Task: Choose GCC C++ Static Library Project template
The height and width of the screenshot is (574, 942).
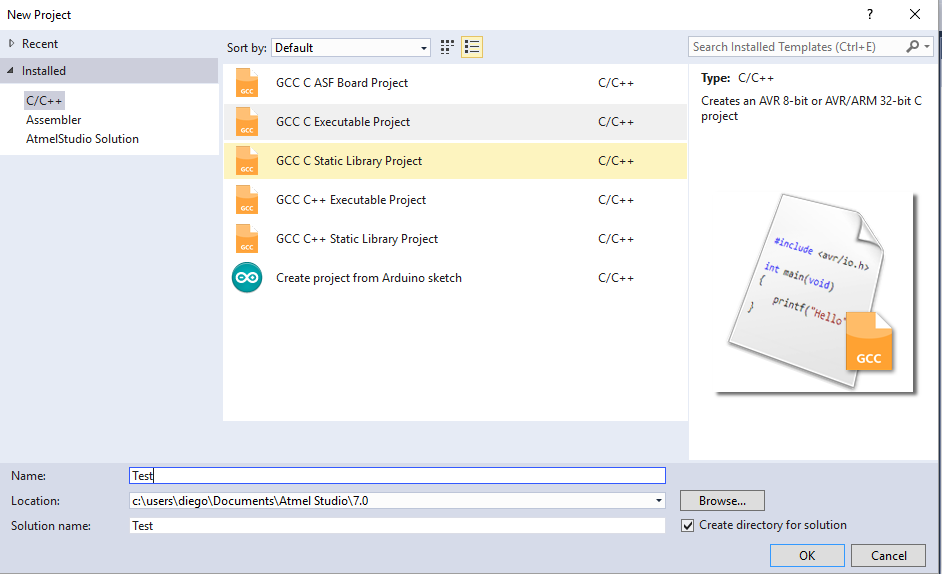Action: click(x=455, y=239)
